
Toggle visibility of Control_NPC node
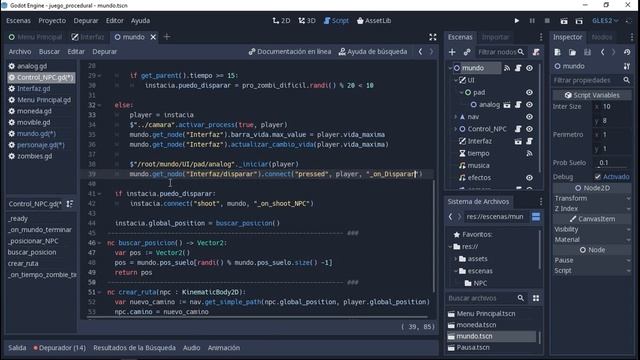click(x=529, y=129)
